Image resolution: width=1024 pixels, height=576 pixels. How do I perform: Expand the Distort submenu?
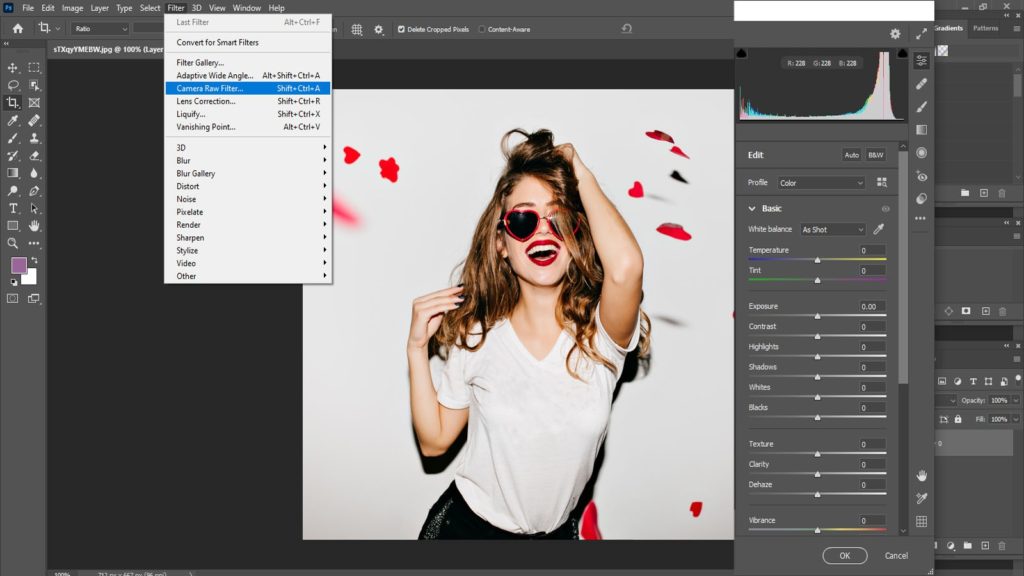point(248,186)
